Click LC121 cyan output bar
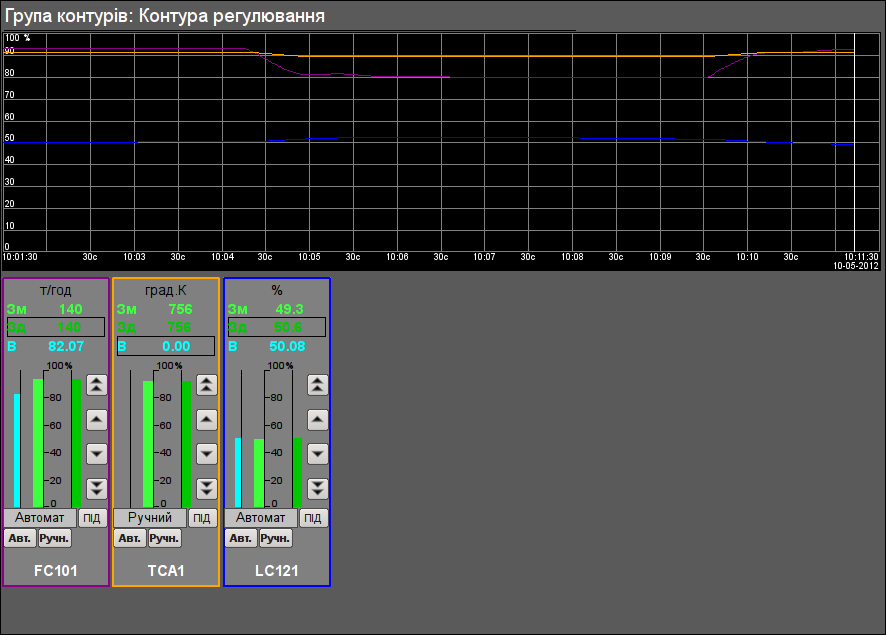Viewport: 886px width, 635px height. (238, 472)
